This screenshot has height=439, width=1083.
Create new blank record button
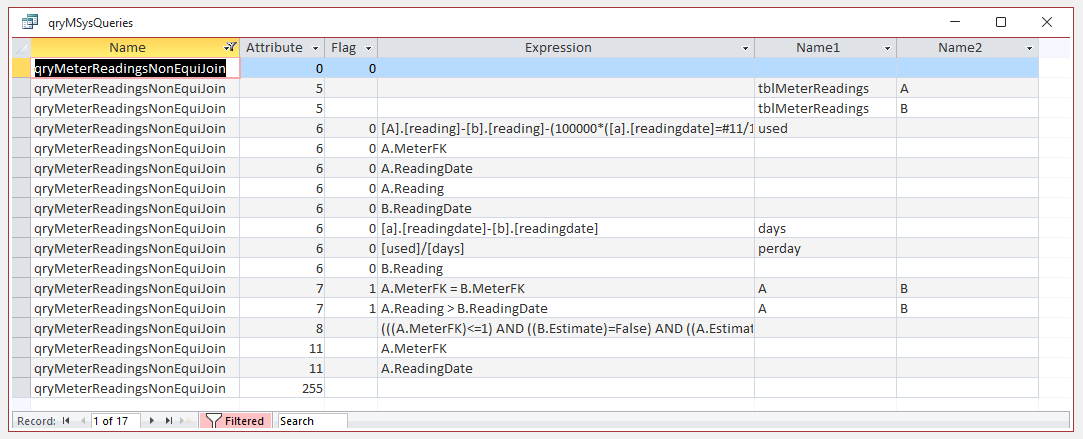pyautogui.click(x=186, y=420)
